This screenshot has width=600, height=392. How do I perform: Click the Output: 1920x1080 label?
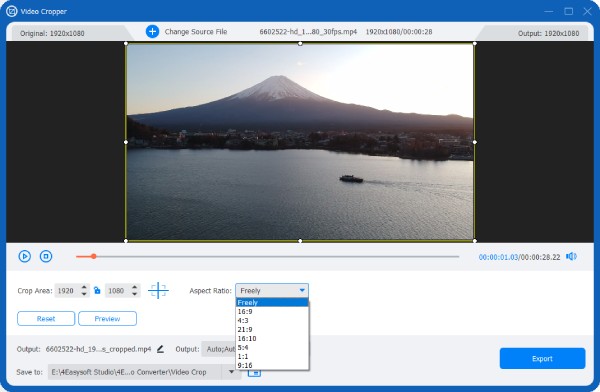point(548,33)
